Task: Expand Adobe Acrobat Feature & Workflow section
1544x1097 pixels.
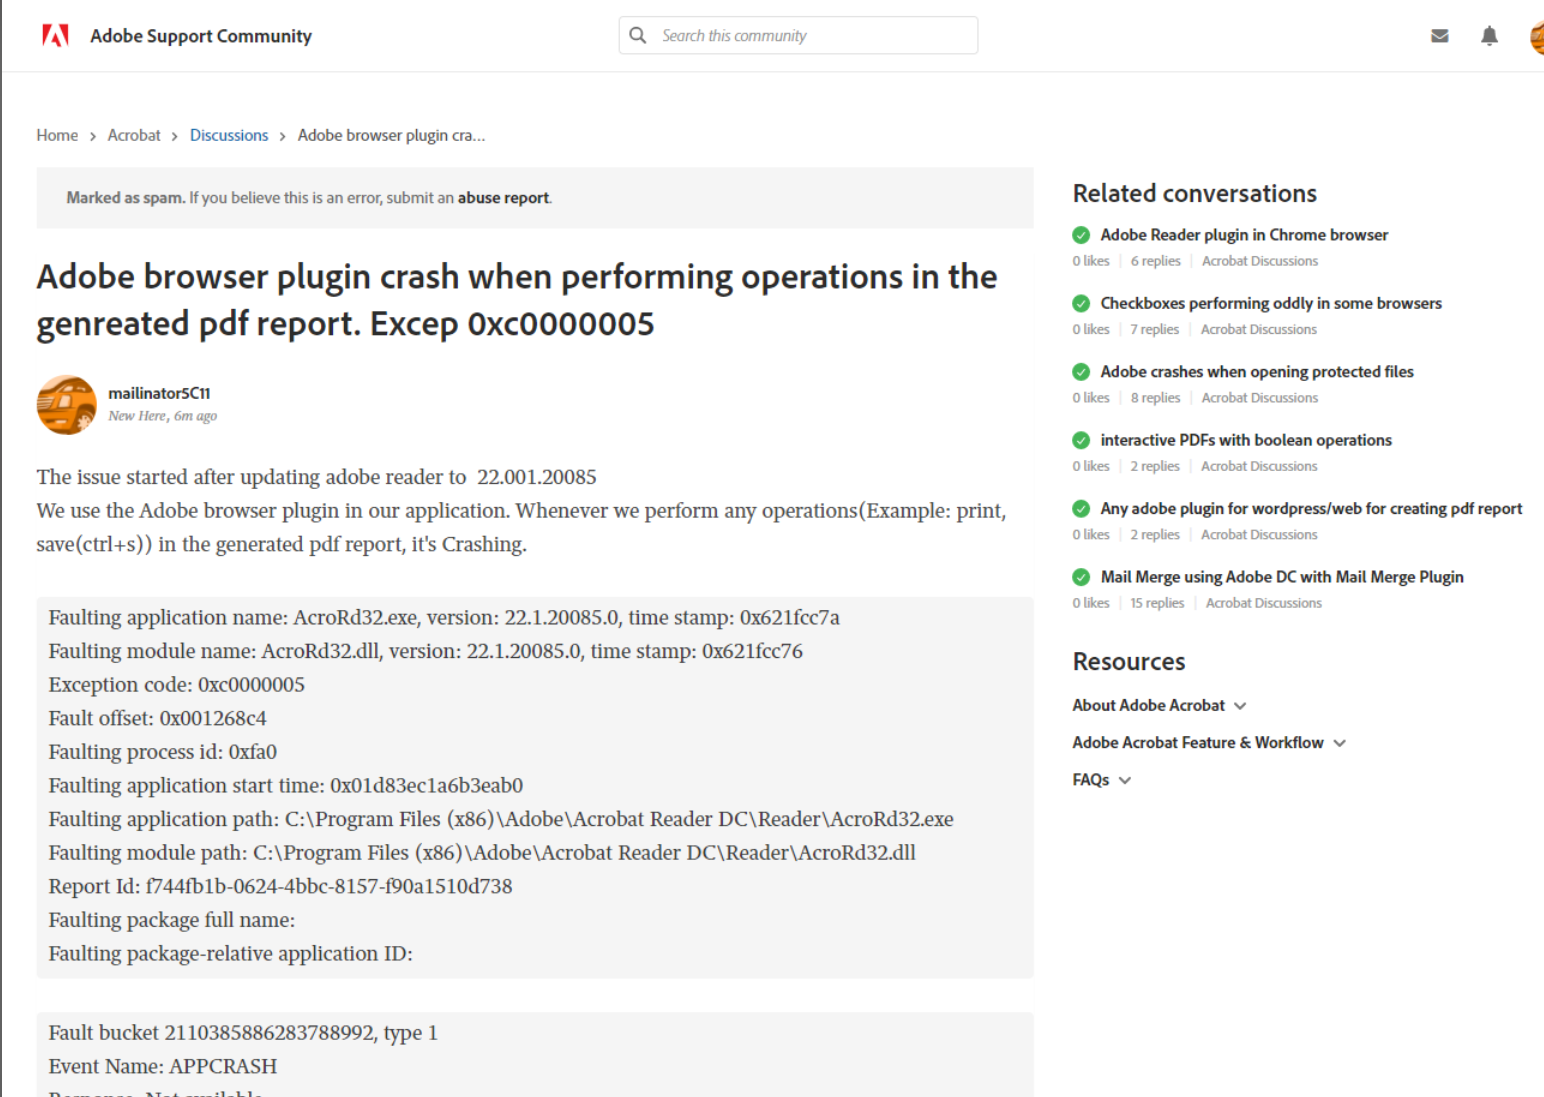Action: (1209, 742)
